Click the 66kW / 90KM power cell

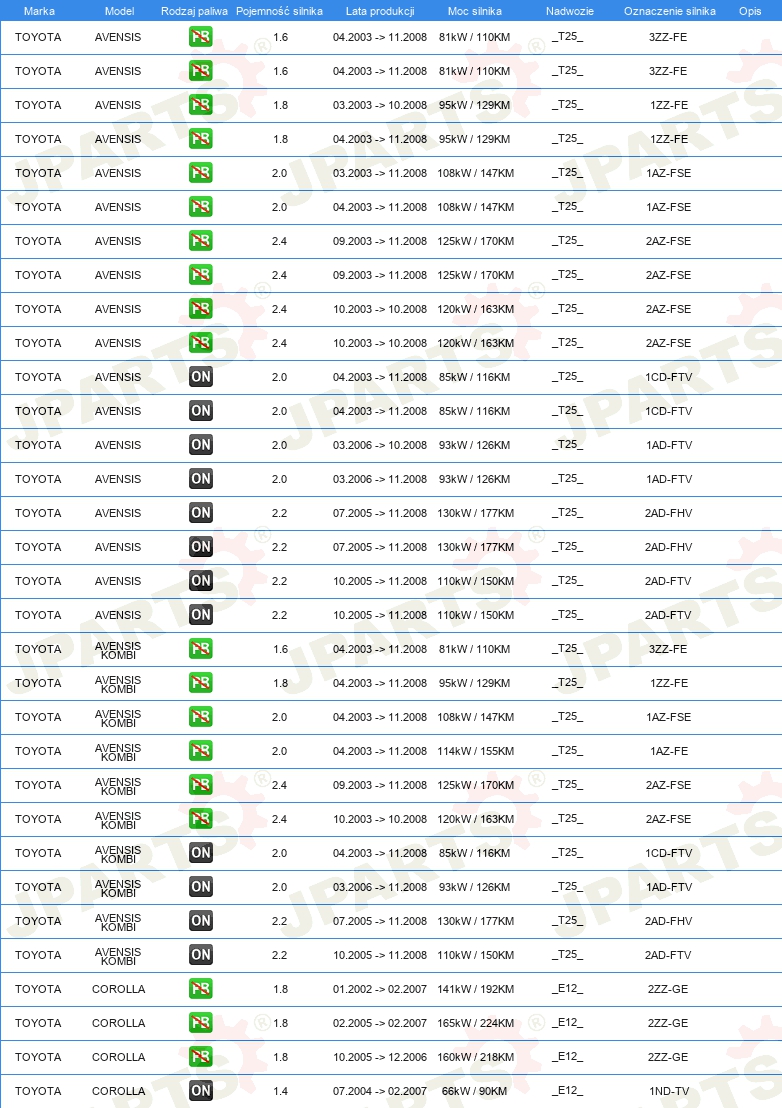point(475,1091)
